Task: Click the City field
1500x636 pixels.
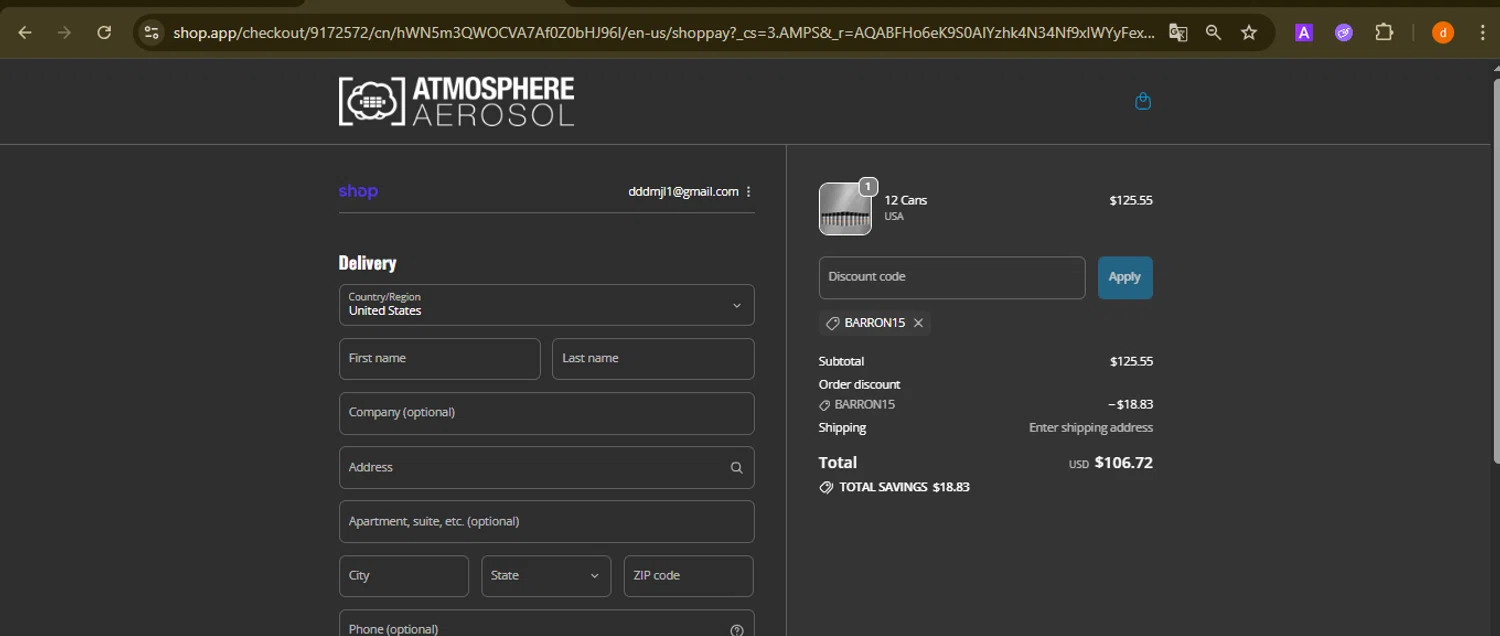Action: tap(404, 576)
